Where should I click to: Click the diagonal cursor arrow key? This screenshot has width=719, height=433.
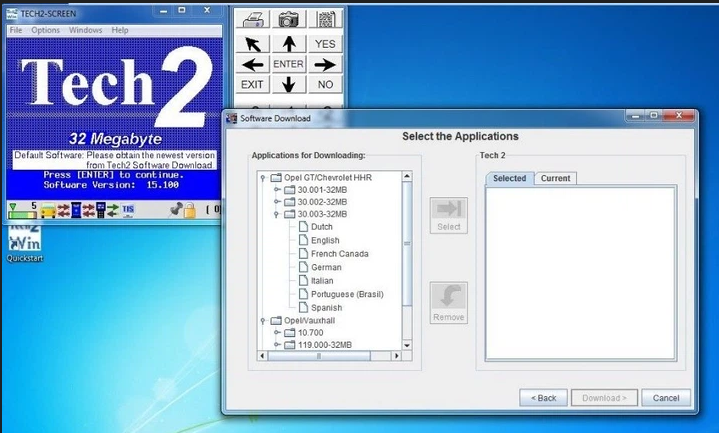coord(252,44)
